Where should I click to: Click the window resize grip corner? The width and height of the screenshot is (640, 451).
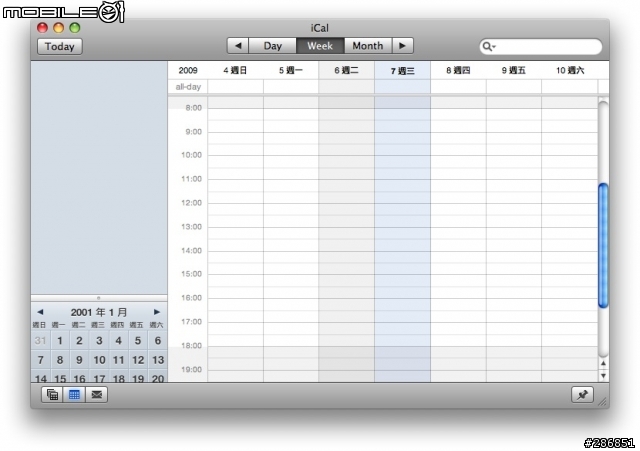[602, 402]
